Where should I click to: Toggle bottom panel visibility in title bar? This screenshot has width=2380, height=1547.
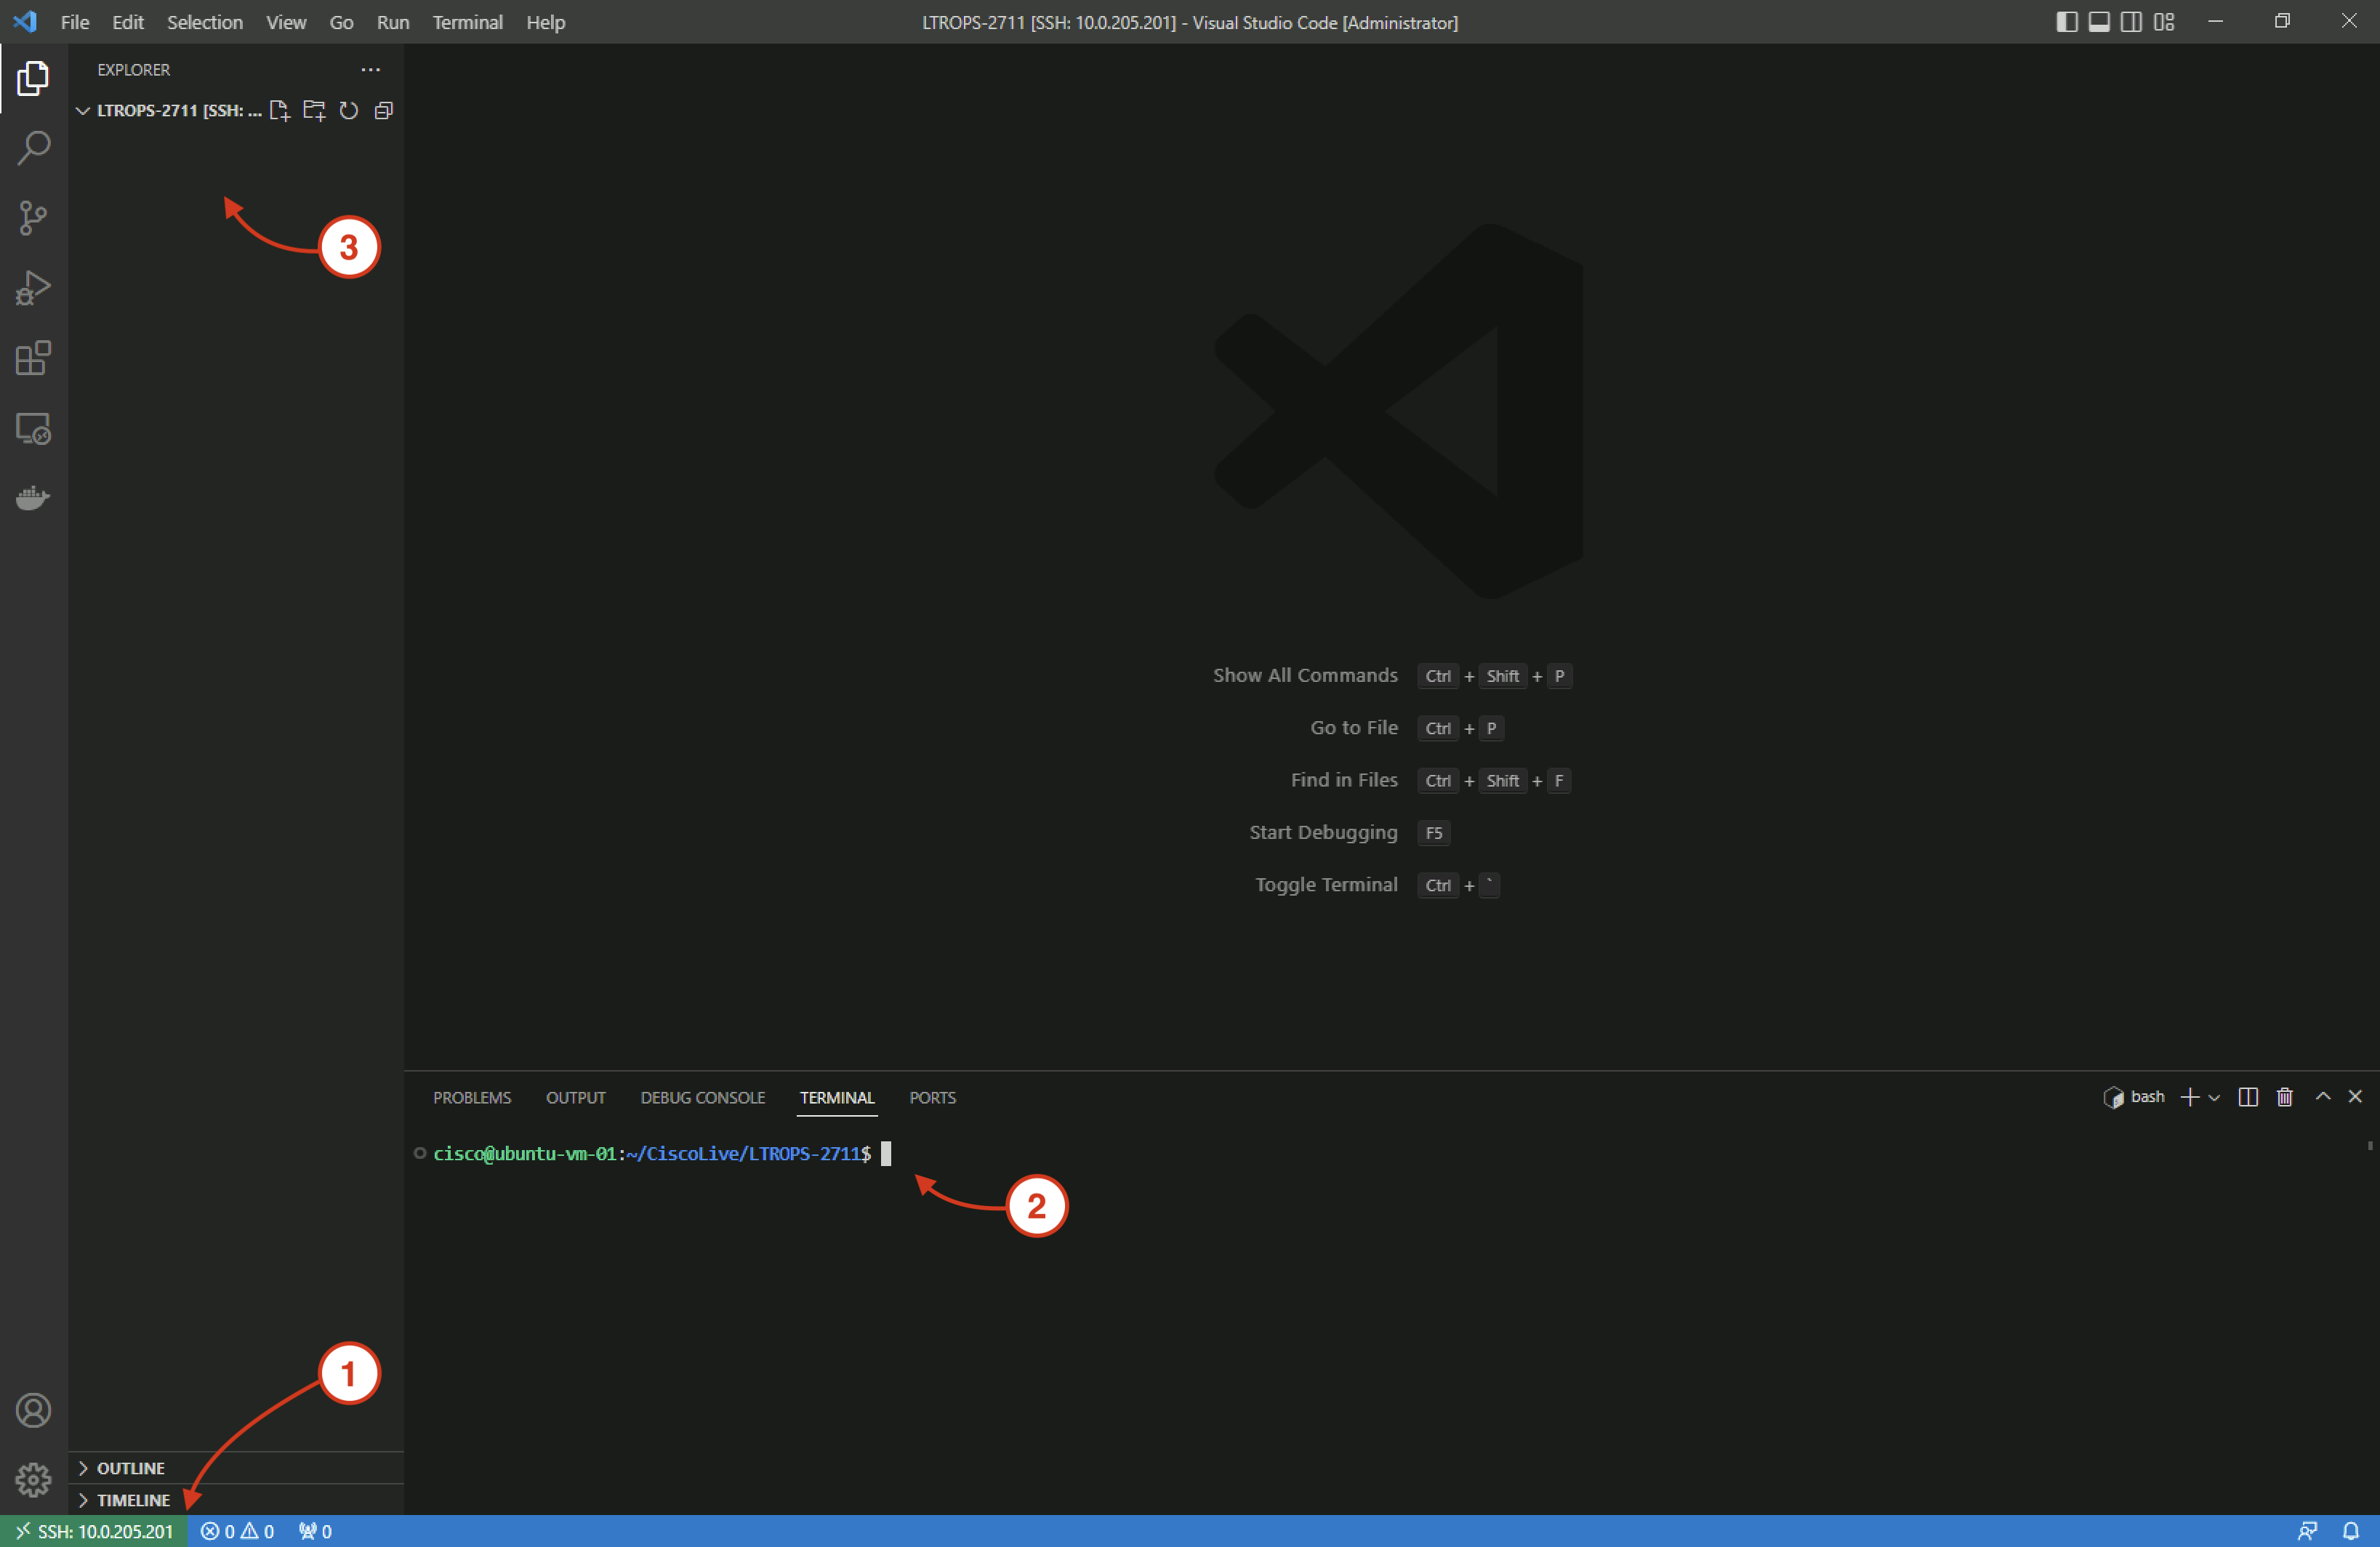click(x=2100, y=22)
